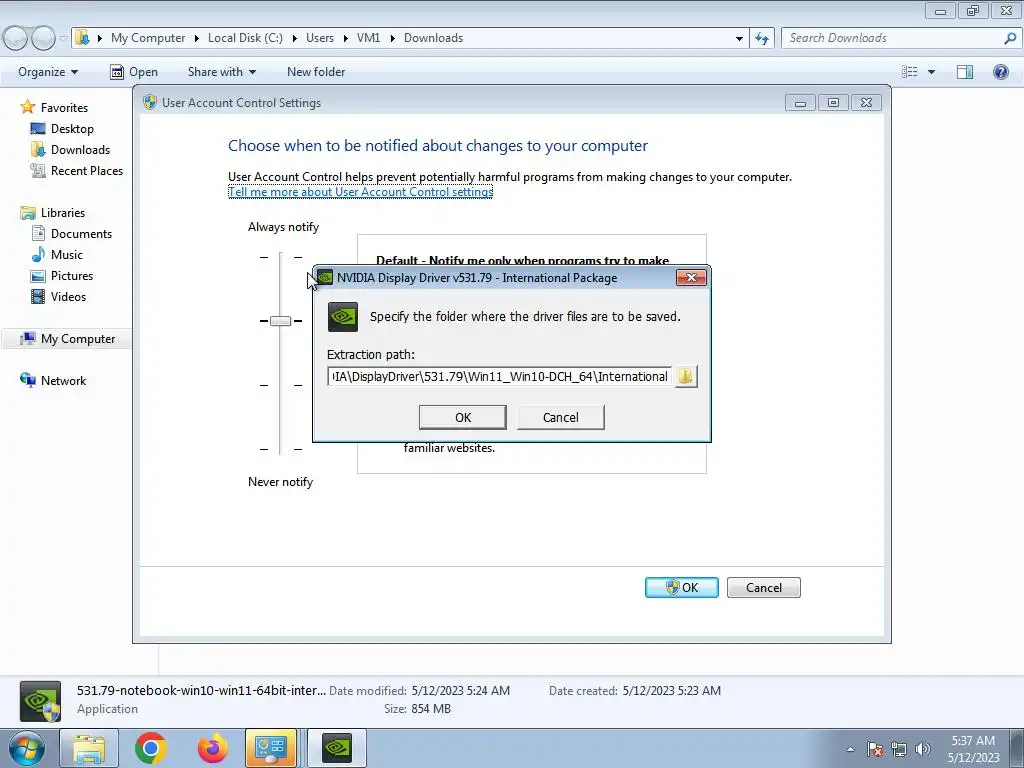The image size is (1024, 768).
Task: Click OK in User Account Control Settings
Action: (682, 587)
